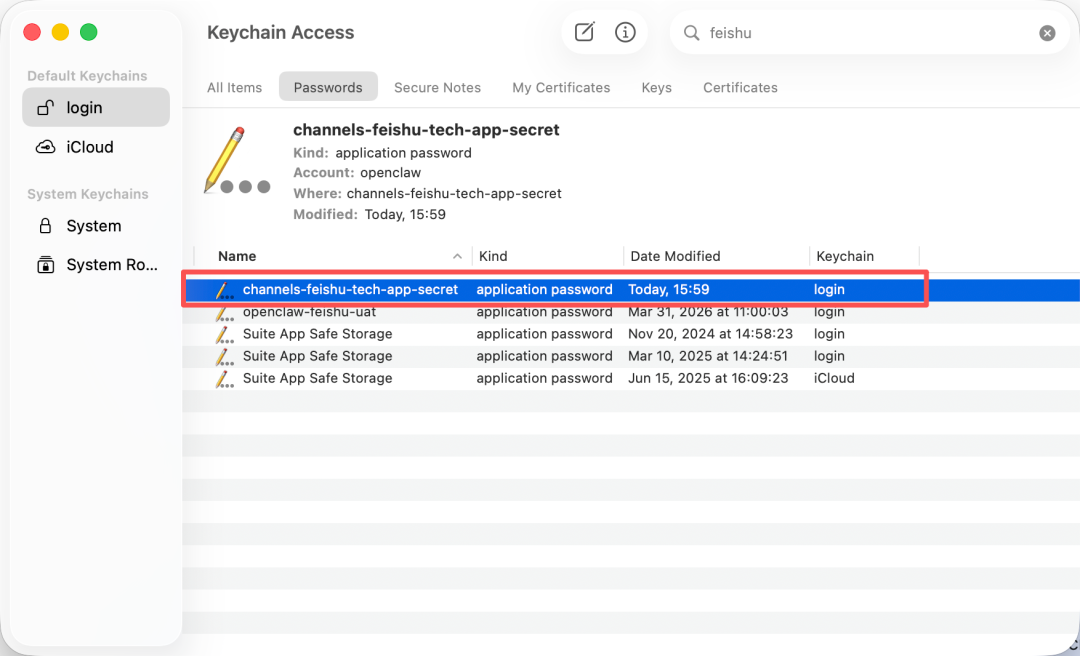Select the openclaw-feishu-uat password row
Viewport: 1080px width, 656px height.
pos(309,312)
